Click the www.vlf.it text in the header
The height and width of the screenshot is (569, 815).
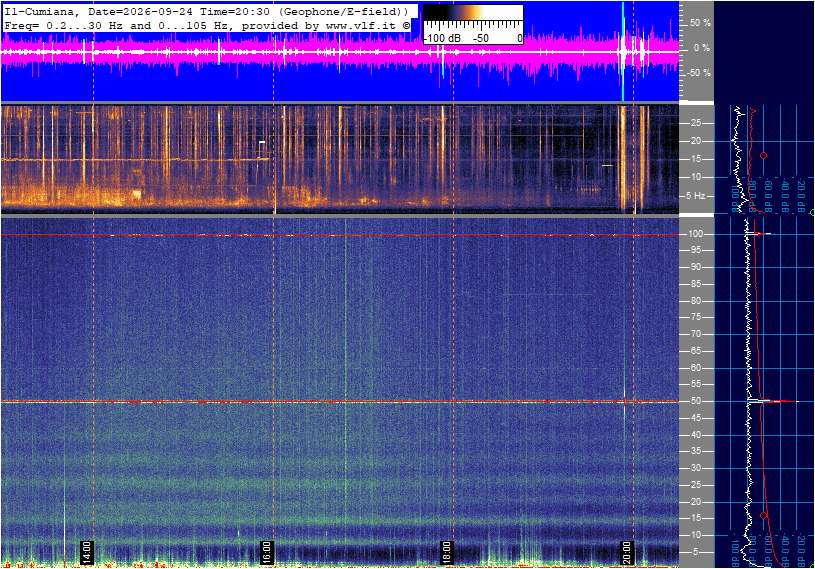pyautogui.click(x=363, y=25)
